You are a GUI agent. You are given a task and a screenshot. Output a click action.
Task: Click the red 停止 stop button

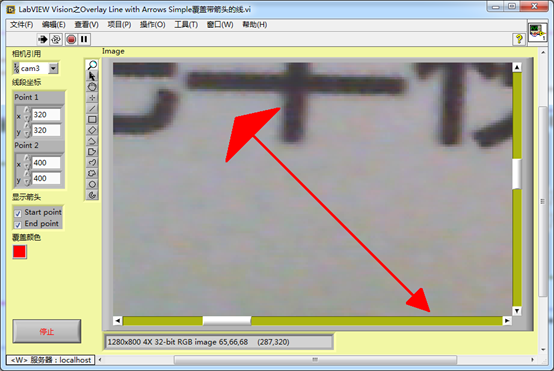pyautogui.click(x=47, y=331)
